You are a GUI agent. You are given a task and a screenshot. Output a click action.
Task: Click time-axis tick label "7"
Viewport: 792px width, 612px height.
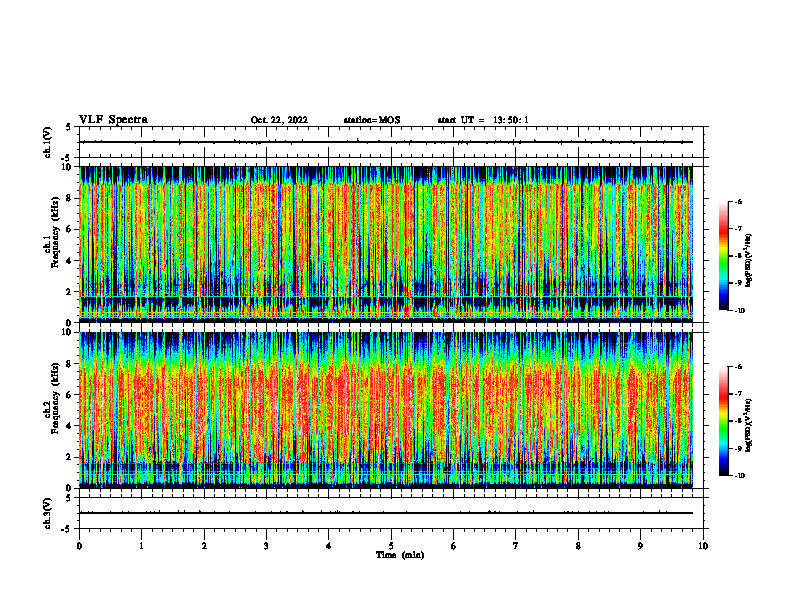click(516, 546)
